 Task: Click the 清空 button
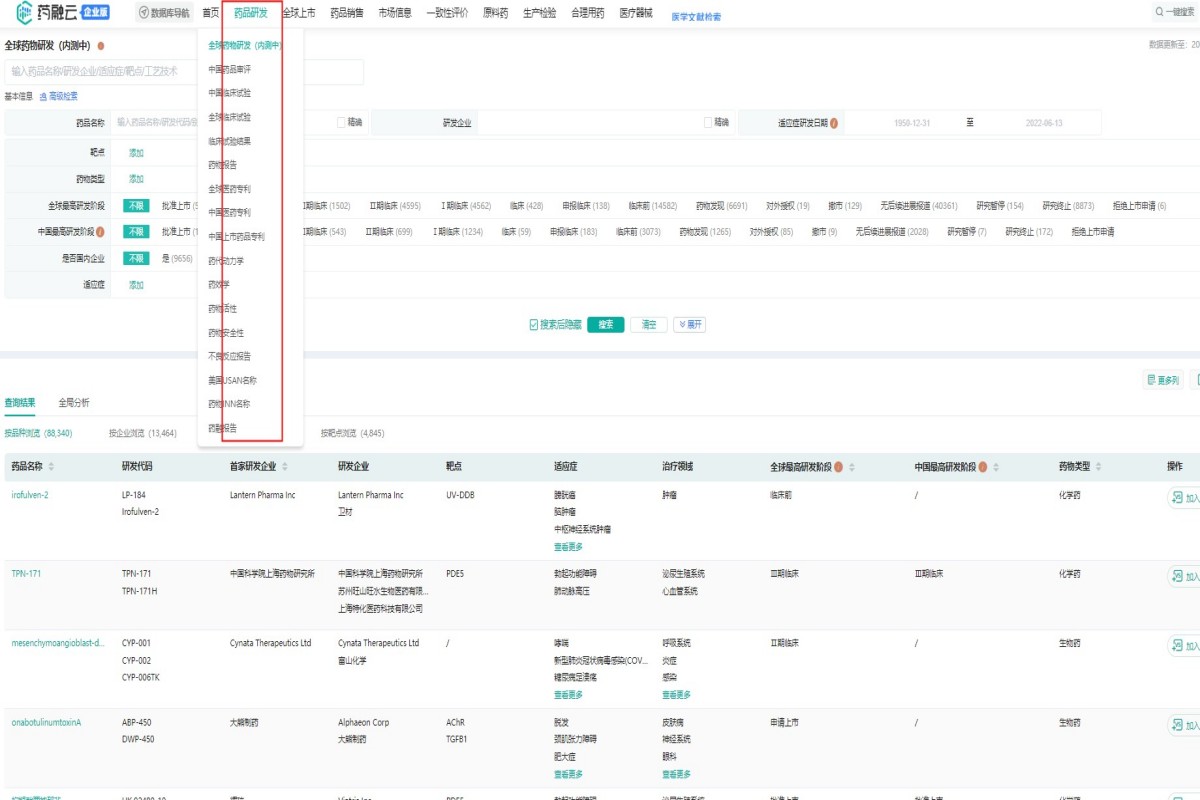[x=648, y=324]
